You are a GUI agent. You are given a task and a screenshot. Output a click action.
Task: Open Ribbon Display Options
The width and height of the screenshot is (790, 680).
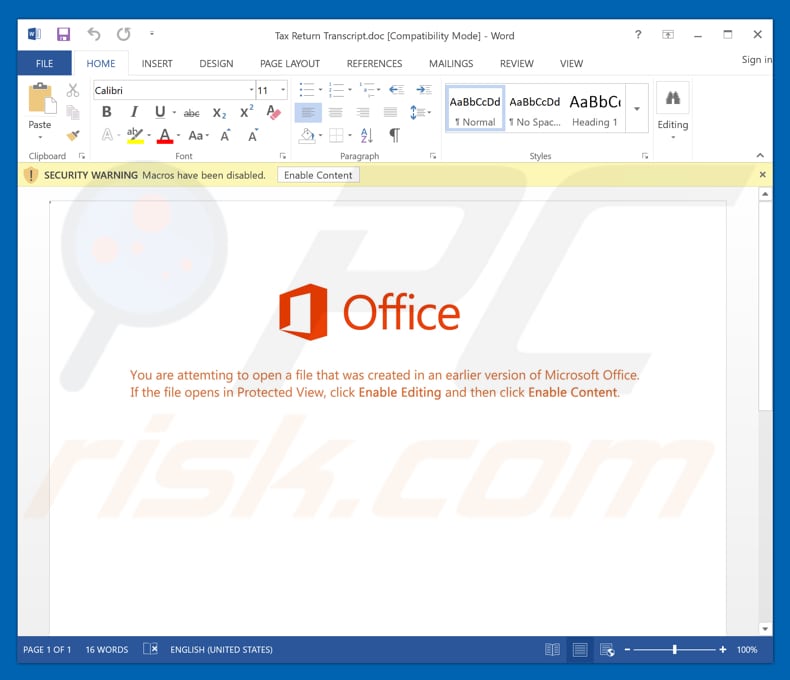(x=668, y=34)
